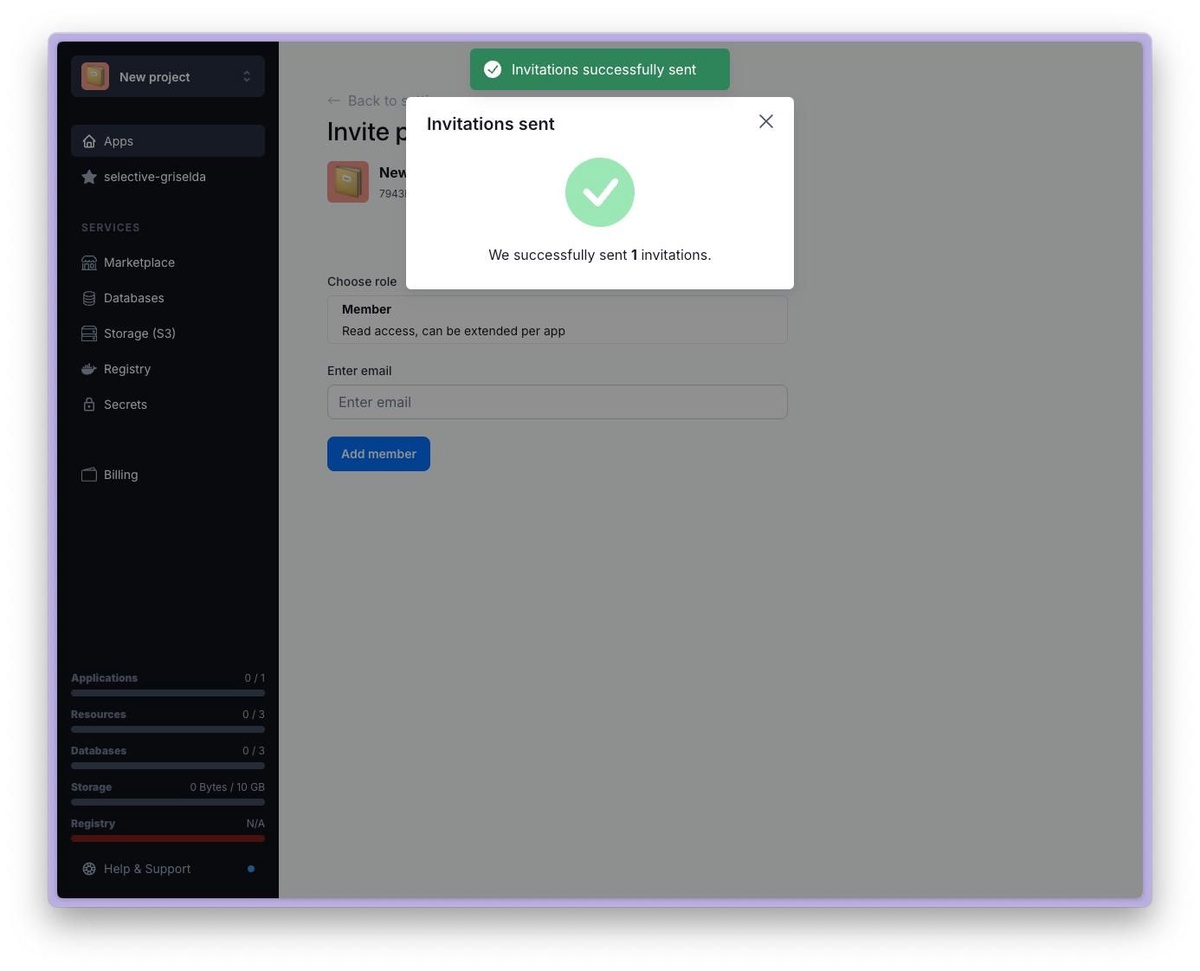The width and height of the screenshot is (1200, 971).
Task: Click the up-down chevron on project selector
Action: (246, 77)
